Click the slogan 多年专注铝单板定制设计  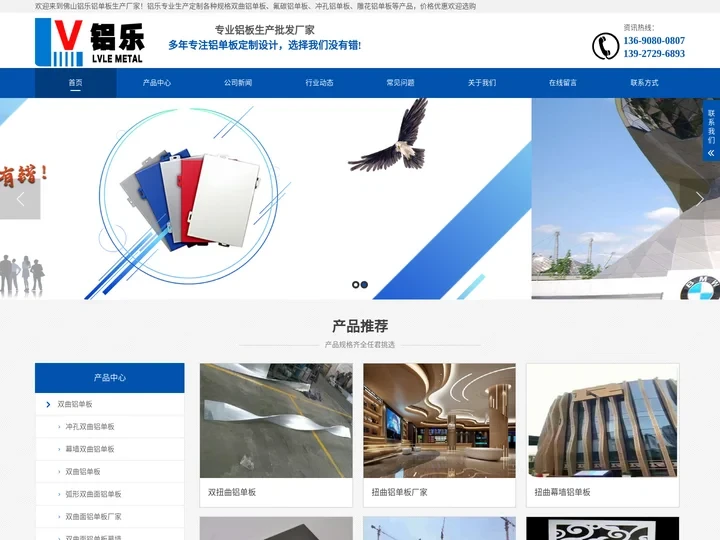pos(264,45)
